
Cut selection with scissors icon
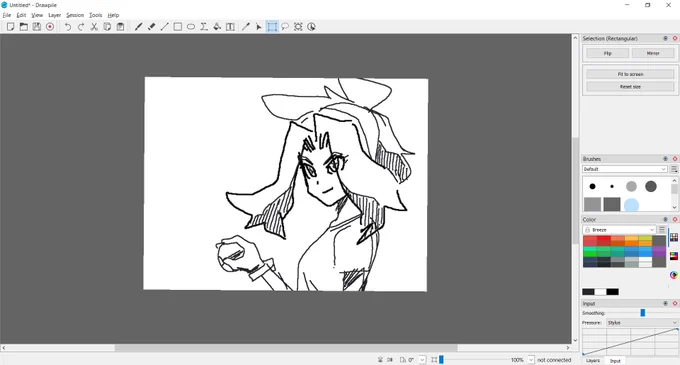tap(94, 27)
